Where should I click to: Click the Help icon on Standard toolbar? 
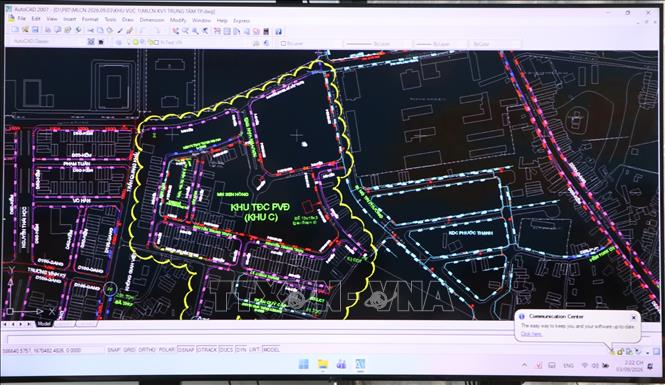point(278,31)
